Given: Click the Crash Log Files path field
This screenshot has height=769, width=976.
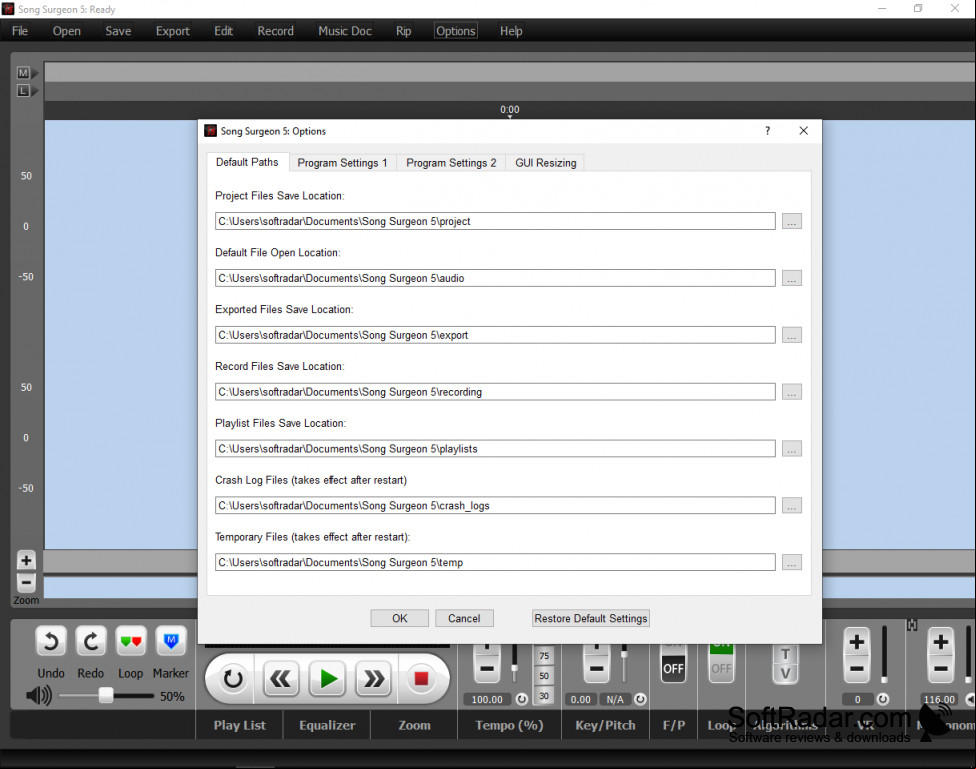Looking at the screenshot, I should tap(495, 506).
